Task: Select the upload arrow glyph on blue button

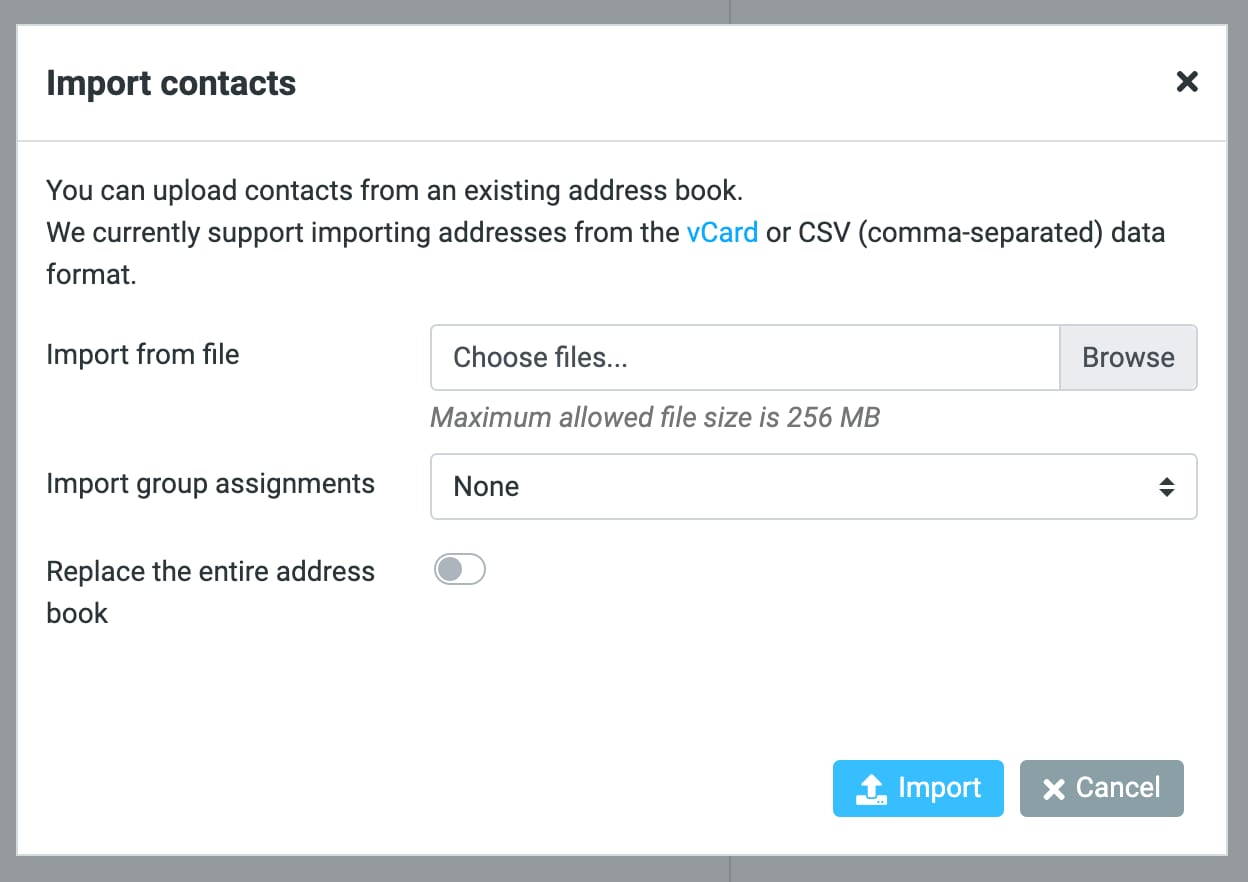Action: [870, 788]
